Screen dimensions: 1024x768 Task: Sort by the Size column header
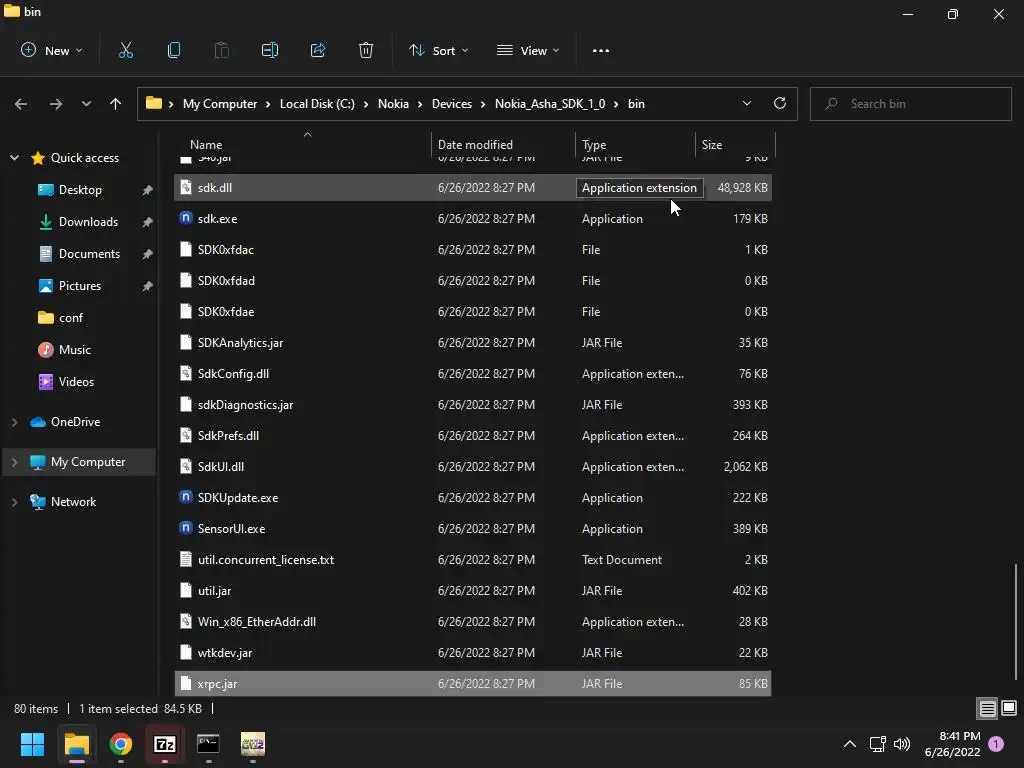click(712, 144)
